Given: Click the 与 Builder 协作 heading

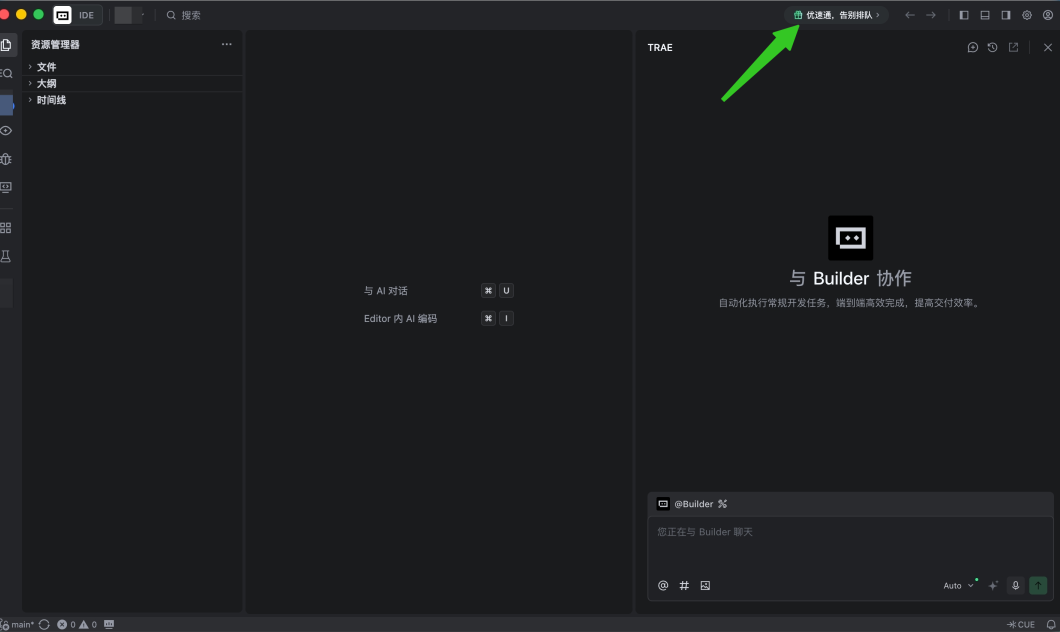Looking at the screenshot, I should pos(850,278).
